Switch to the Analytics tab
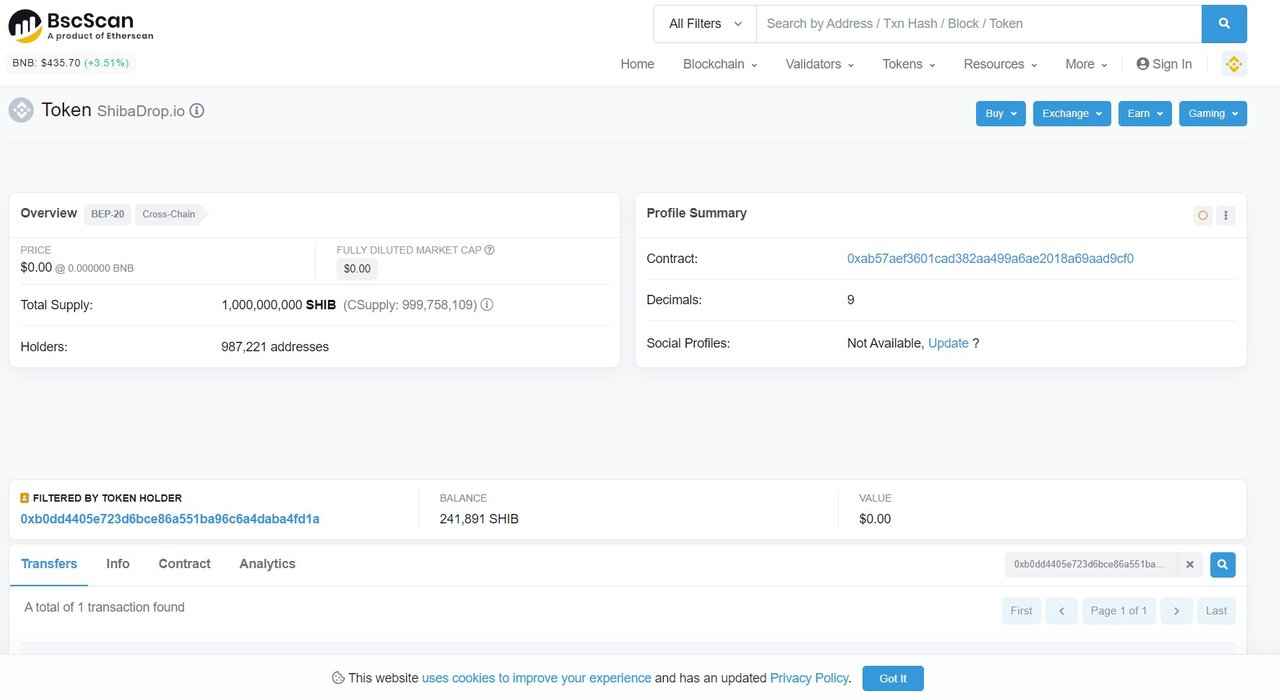This screenshot has height=700, width=1280. coord(267,564)
